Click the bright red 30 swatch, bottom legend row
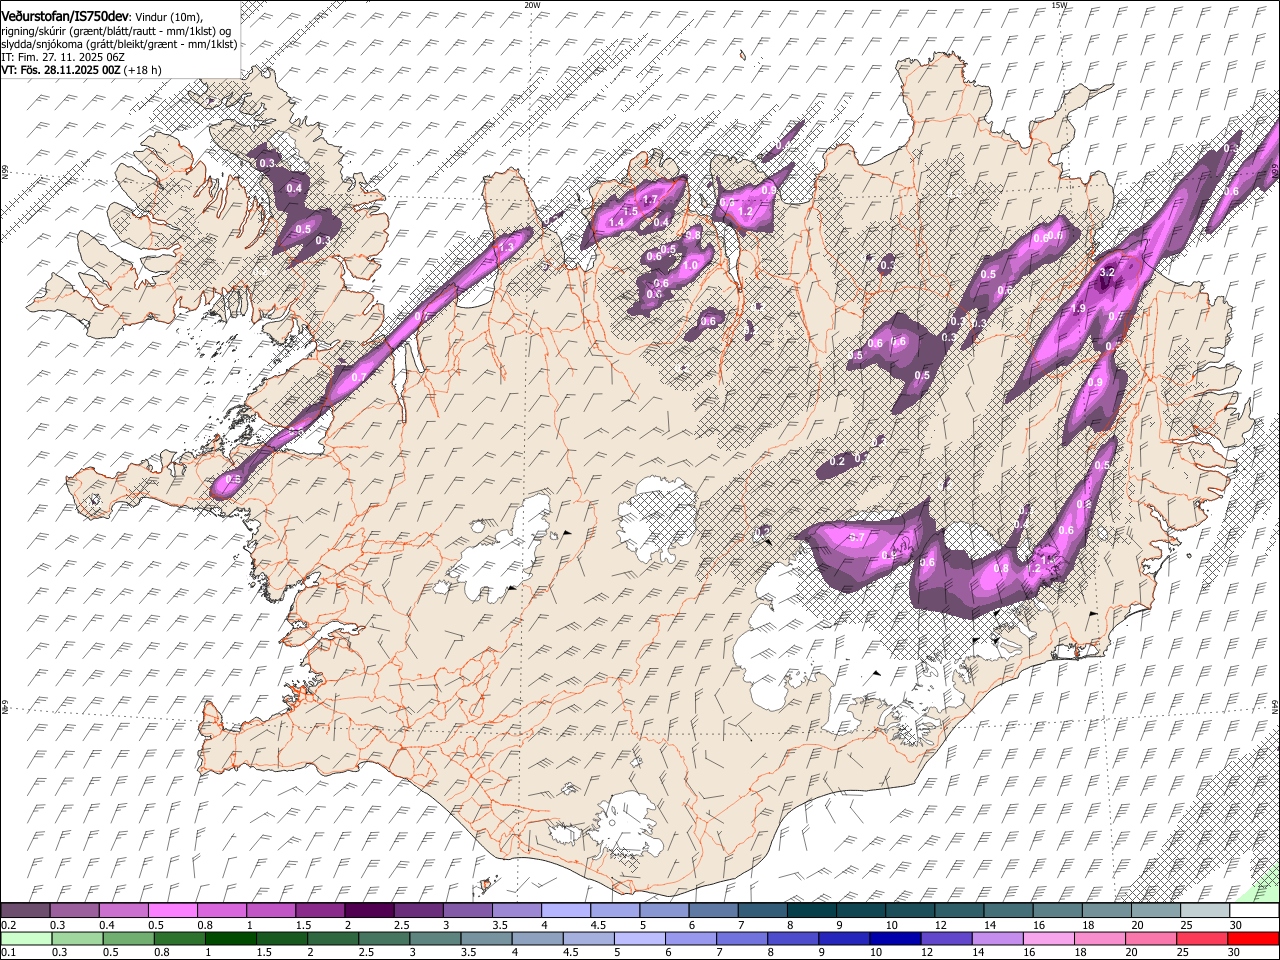 [x=1253, y=938]
